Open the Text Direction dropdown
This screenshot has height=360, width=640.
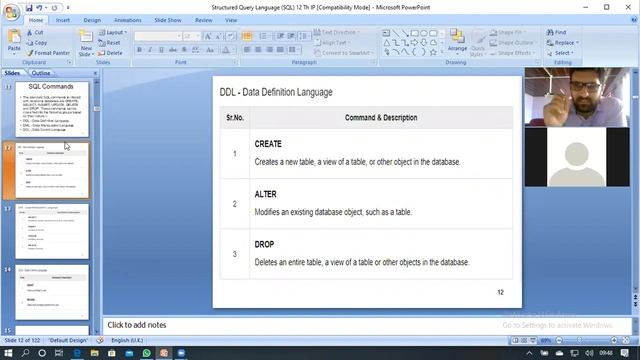337,32
